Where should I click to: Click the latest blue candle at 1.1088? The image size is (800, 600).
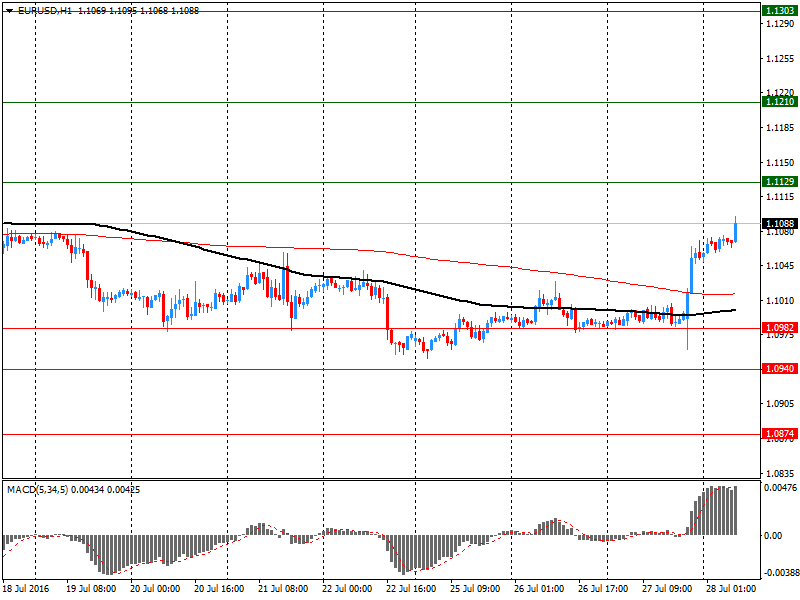click(736, 232)
